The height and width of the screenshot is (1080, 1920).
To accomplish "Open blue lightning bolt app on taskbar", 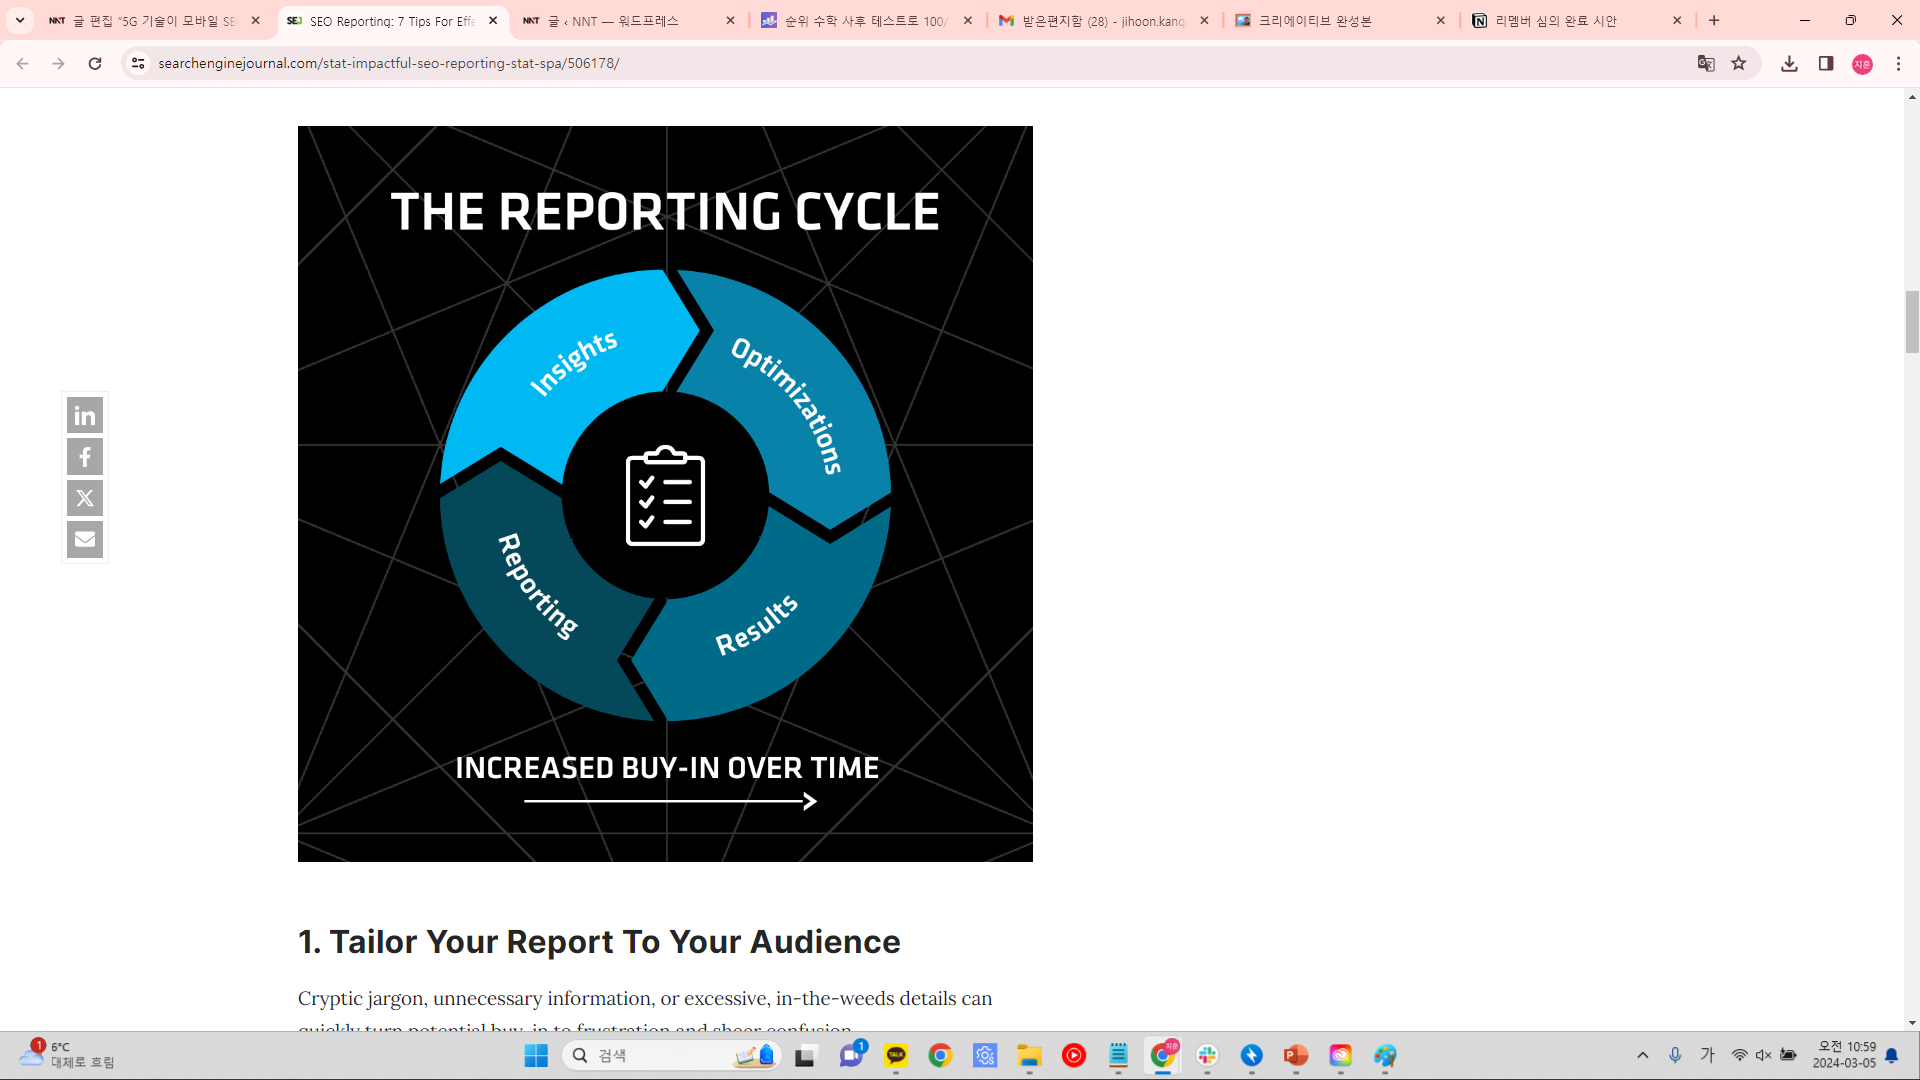I will tap(1252, 1056).
